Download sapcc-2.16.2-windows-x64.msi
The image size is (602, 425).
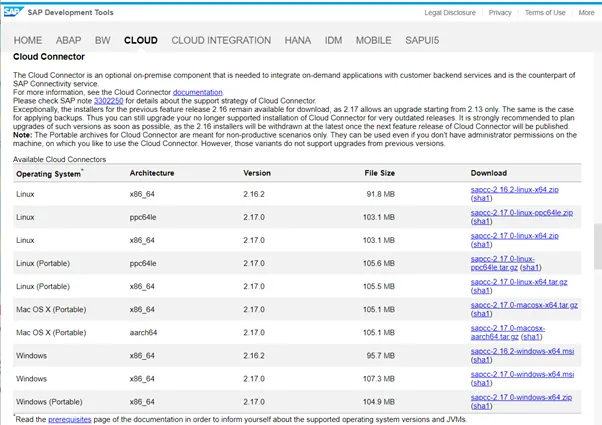(522, 351)
